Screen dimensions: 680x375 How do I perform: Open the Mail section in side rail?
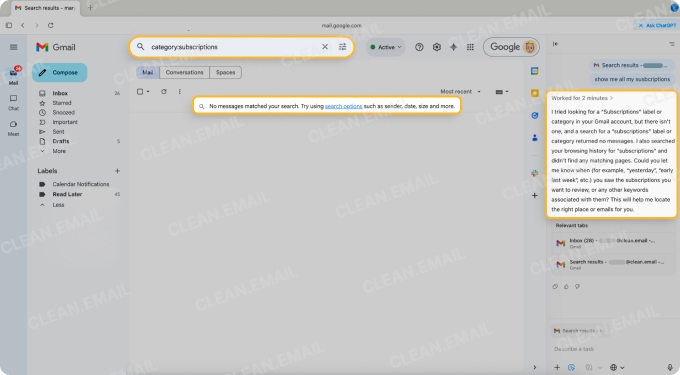point(13,76)
